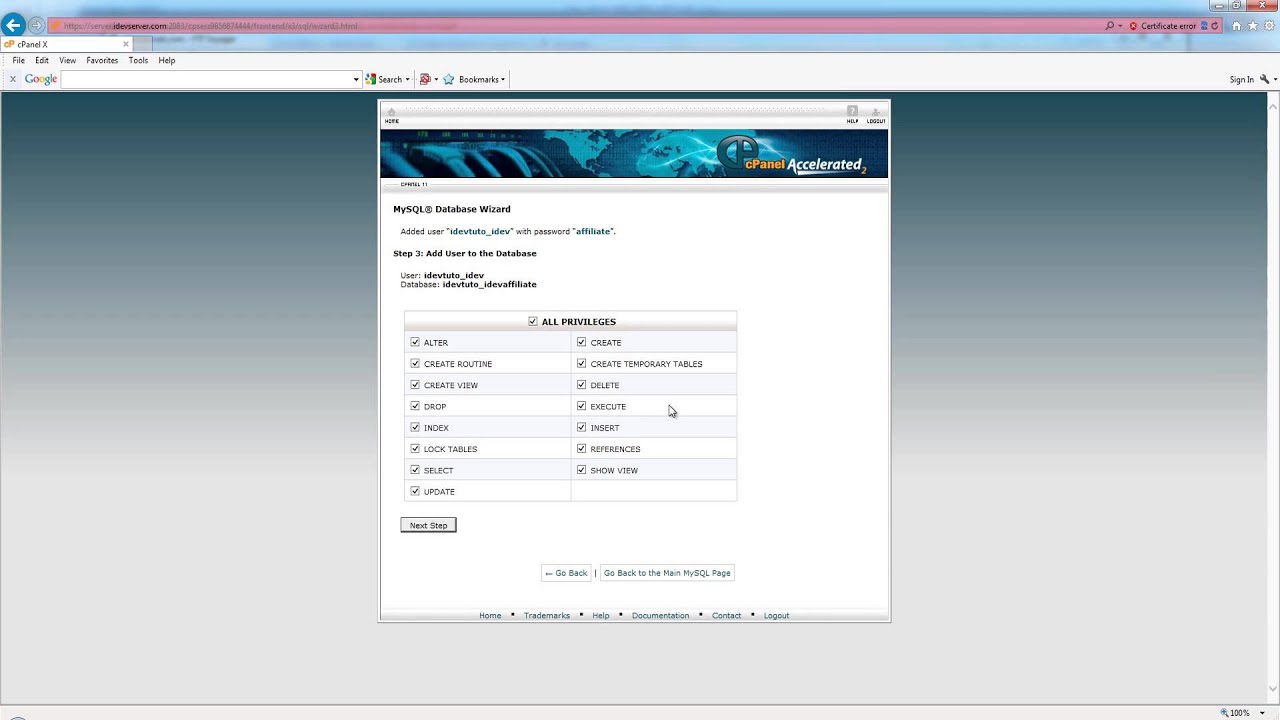Click the cPanel LOGOUT icon in page header
This screenshot has width=1280, height=720.
876,115
